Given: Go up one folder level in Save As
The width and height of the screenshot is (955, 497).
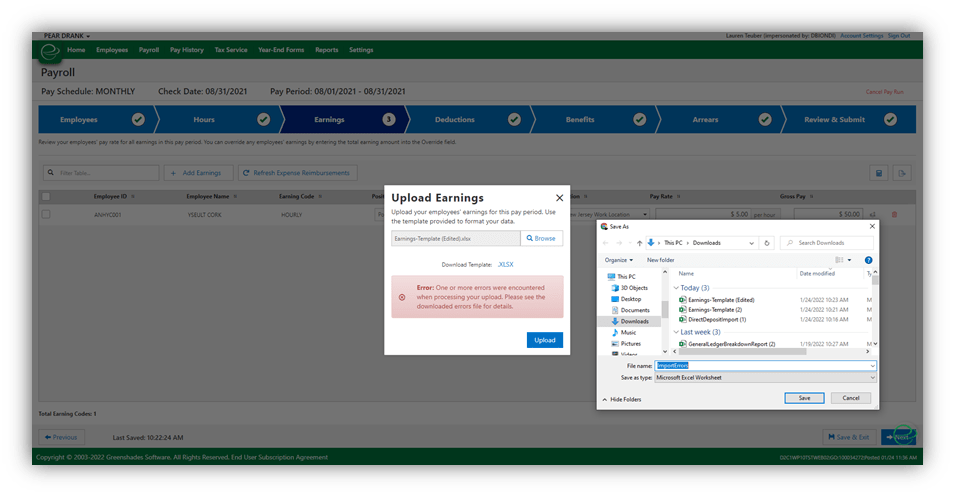Looking at the screenshot, I should [x=638, y=242].
